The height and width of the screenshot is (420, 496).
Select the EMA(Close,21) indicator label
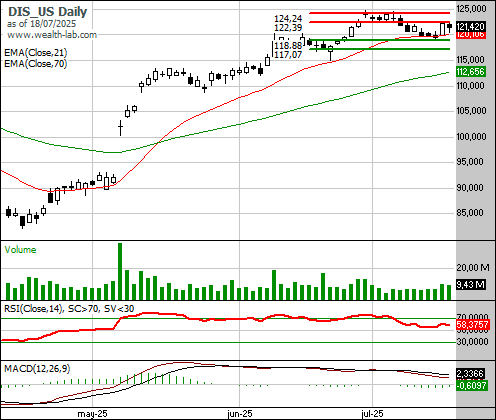pyautogui.click(x=36, y=53)
